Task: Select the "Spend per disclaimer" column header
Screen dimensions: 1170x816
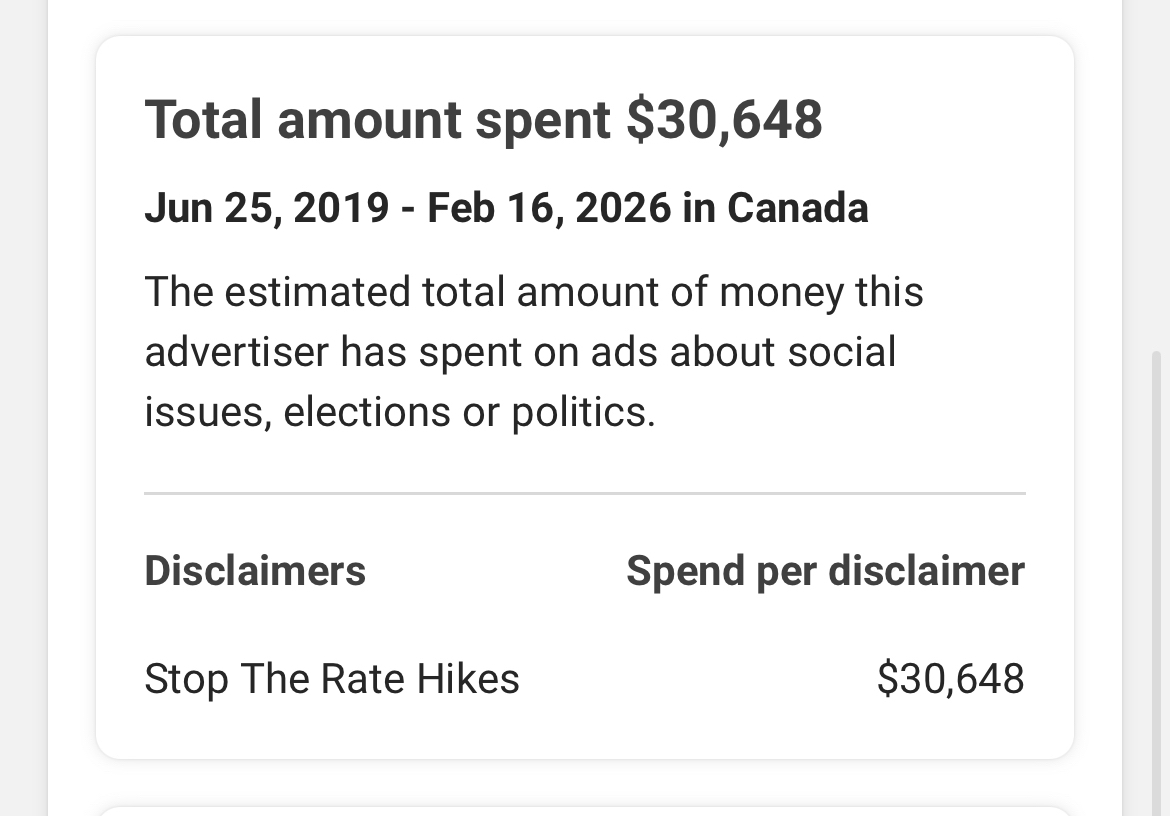Action: (825, 571)
